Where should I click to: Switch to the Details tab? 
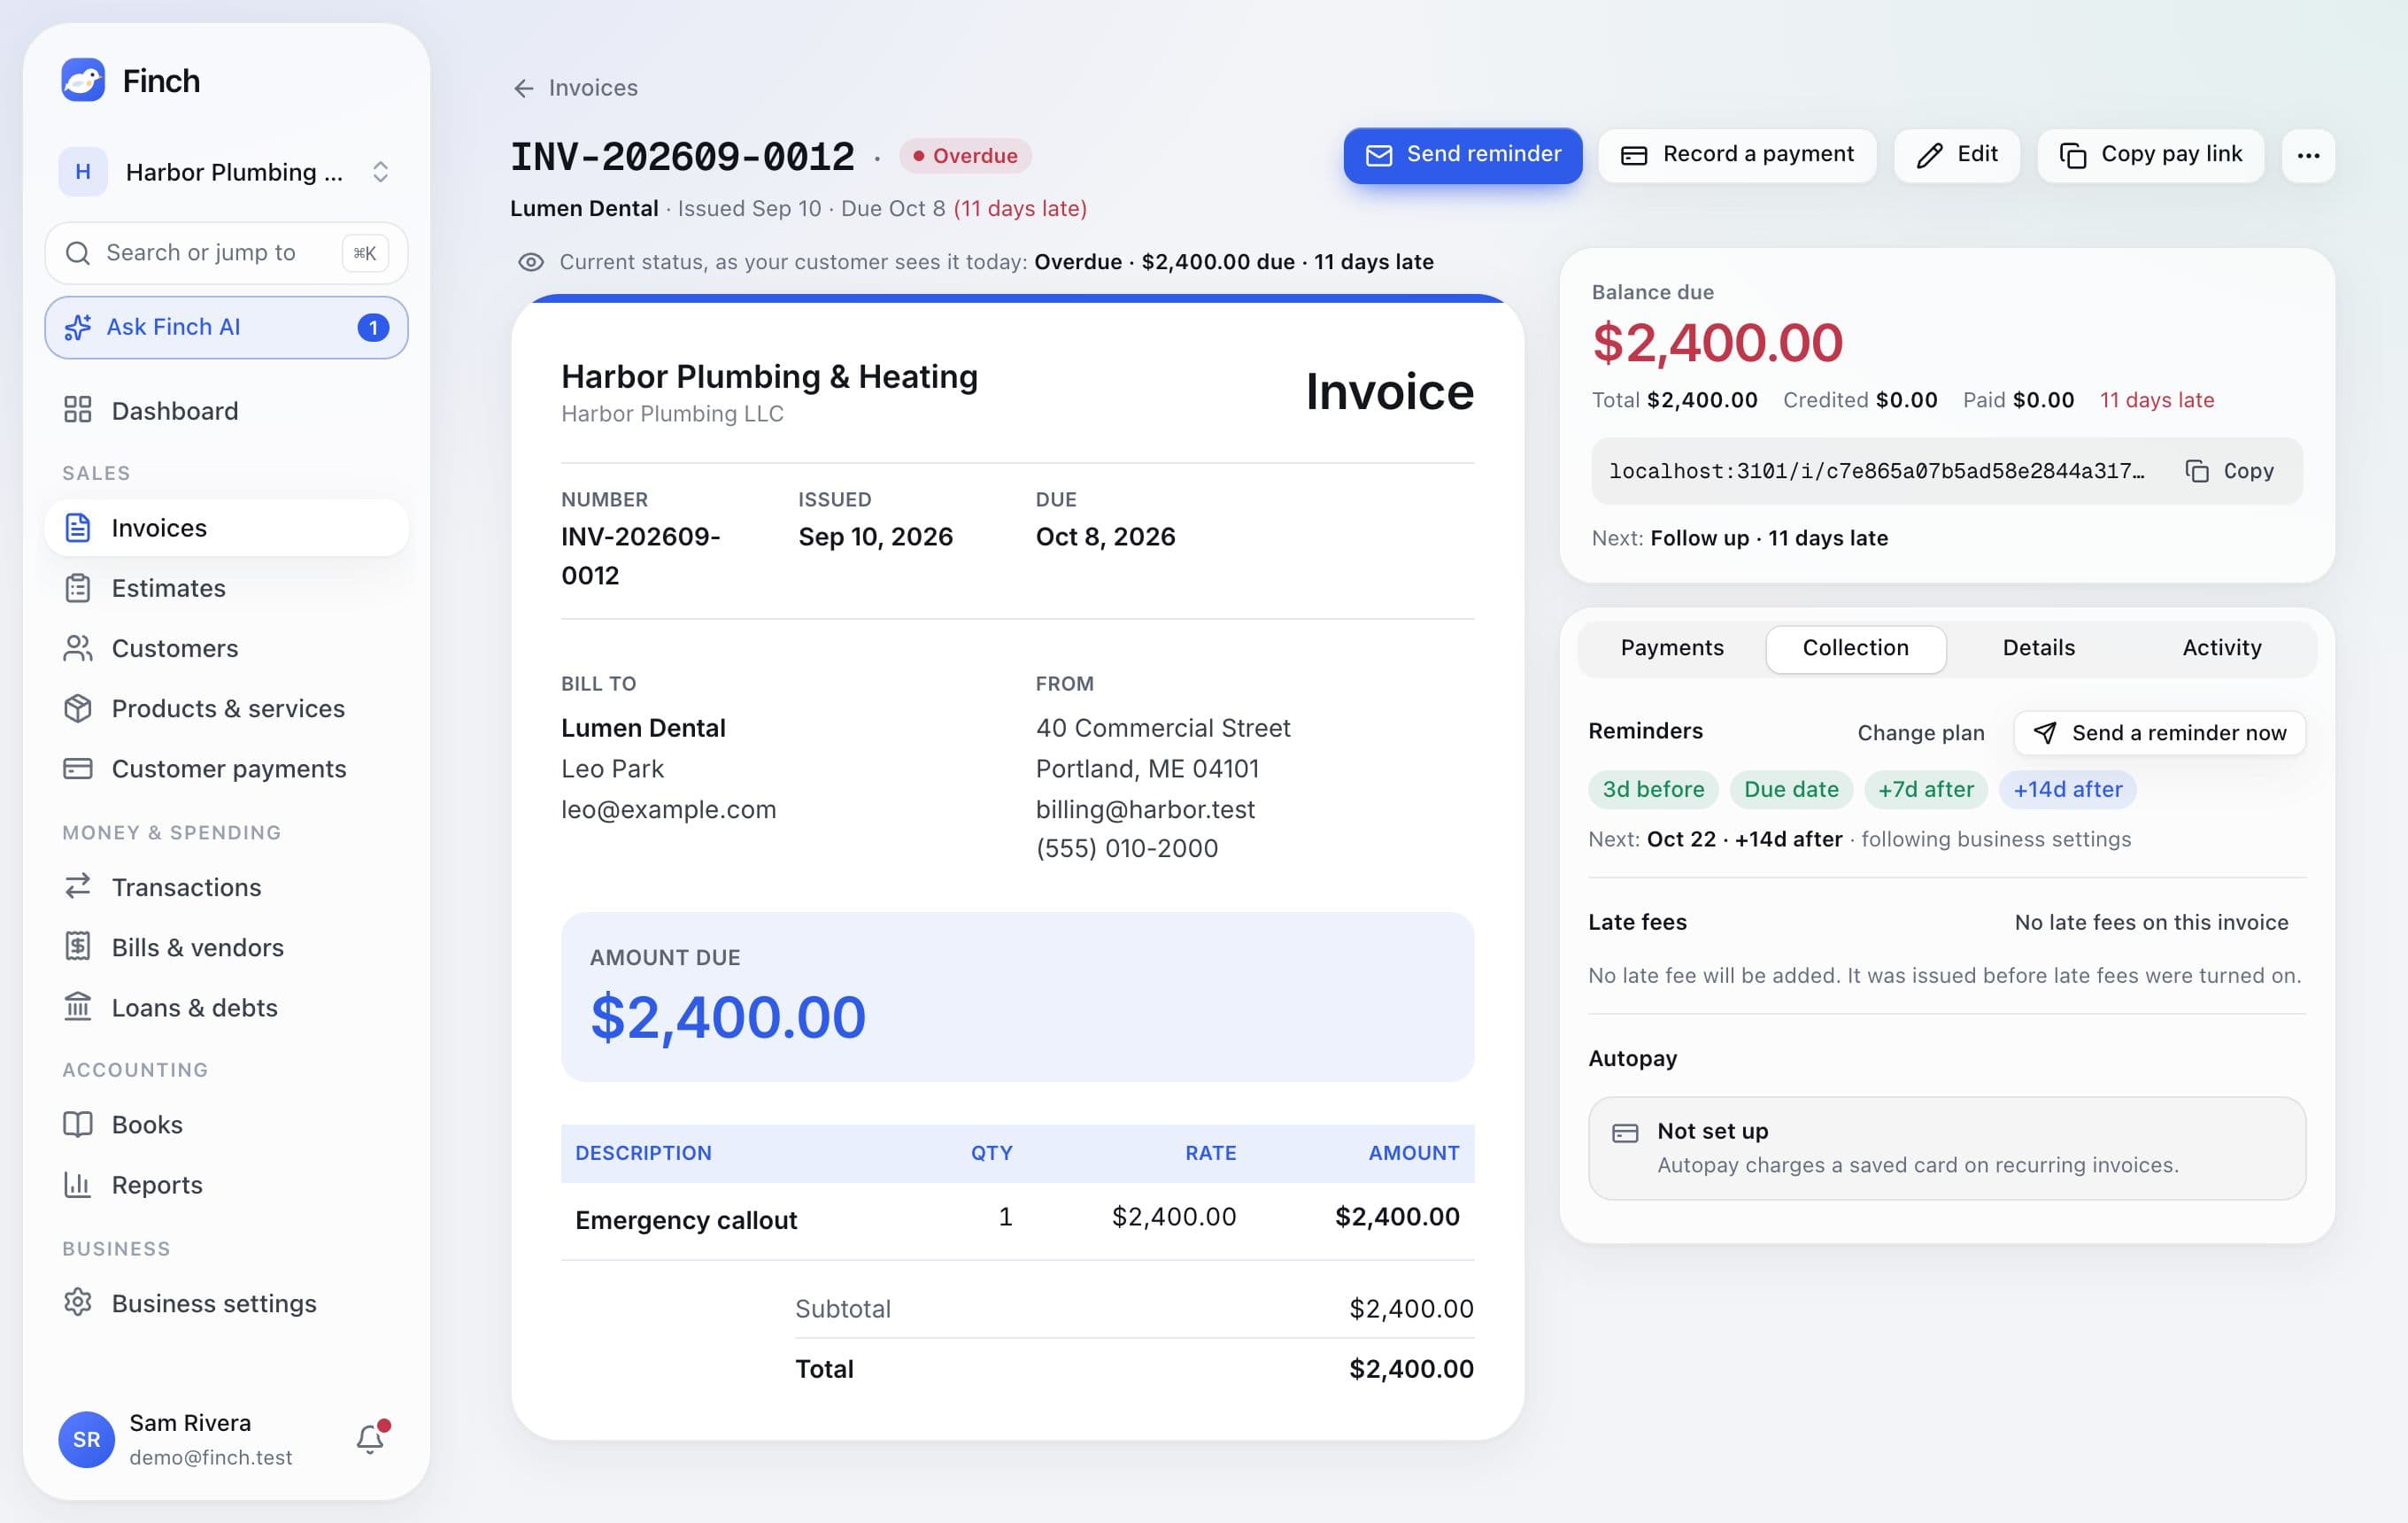coord(2039,648)
